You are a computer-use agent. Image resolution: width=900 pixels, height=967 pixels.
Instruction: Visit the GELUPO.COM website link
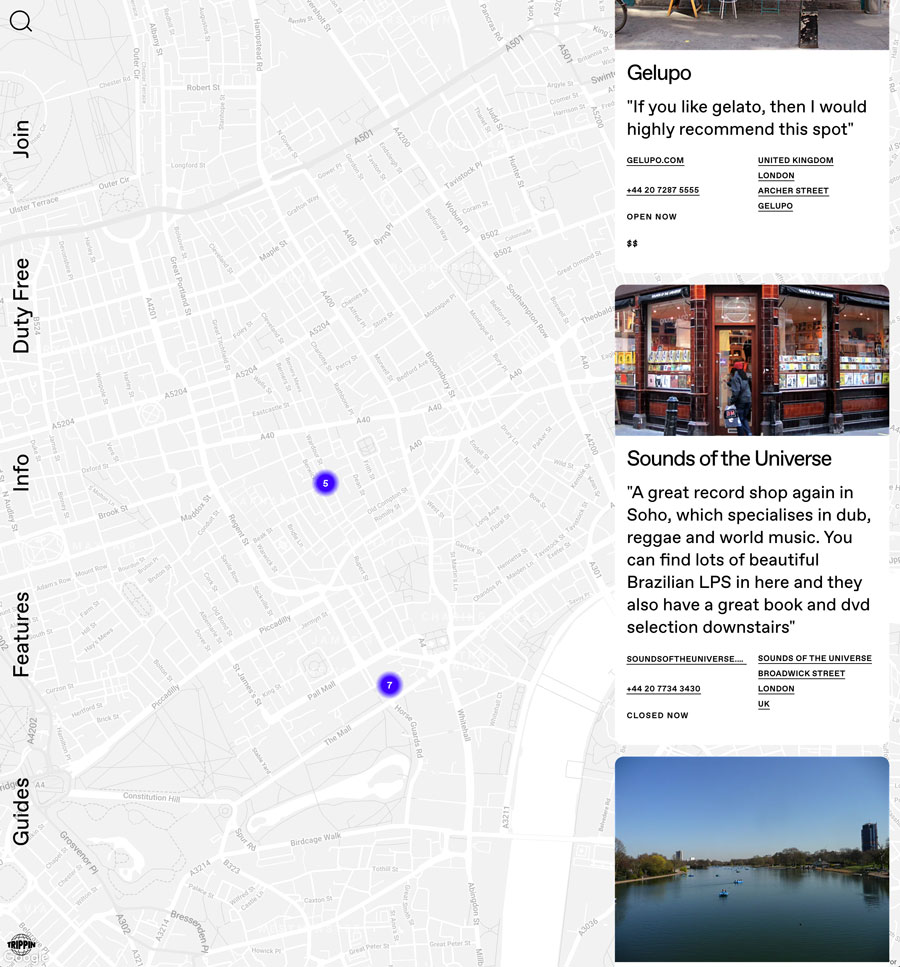[x=655, y=160]
